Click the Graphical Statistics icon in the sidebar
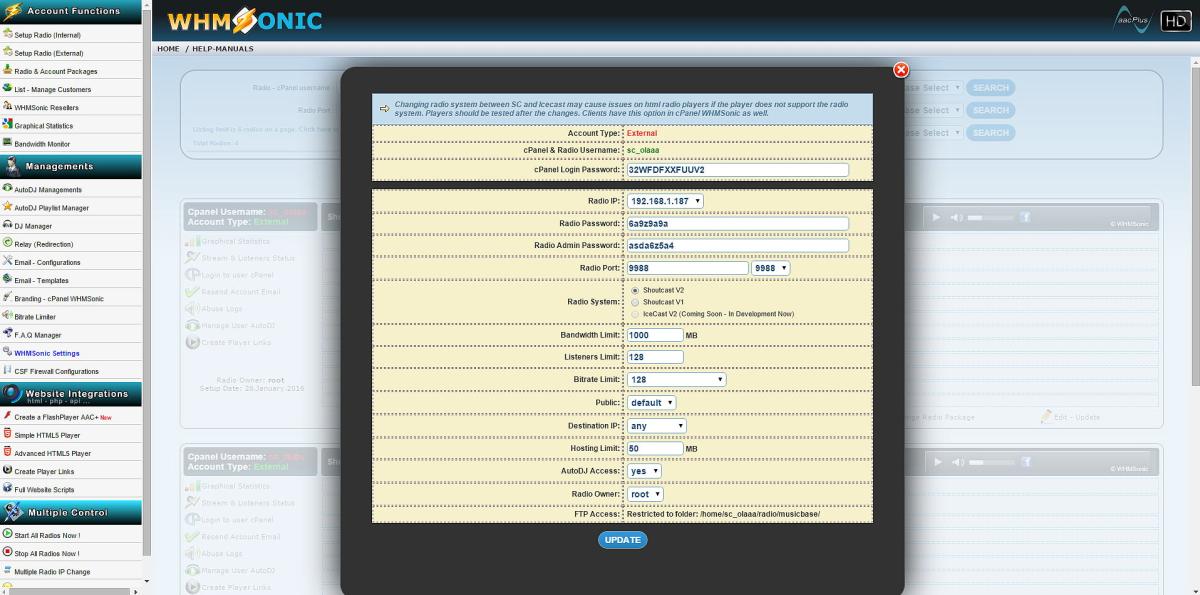1200x595 pixels. tap(8, 125)
